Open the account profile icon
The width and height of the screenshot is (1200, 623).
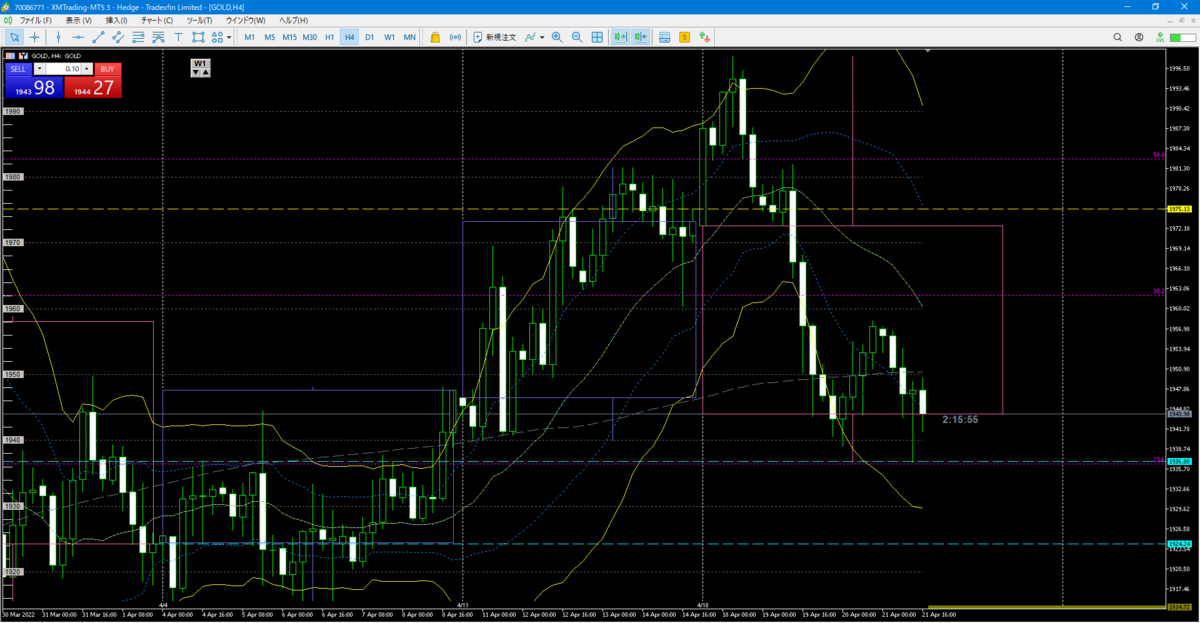click(1141, 37)
